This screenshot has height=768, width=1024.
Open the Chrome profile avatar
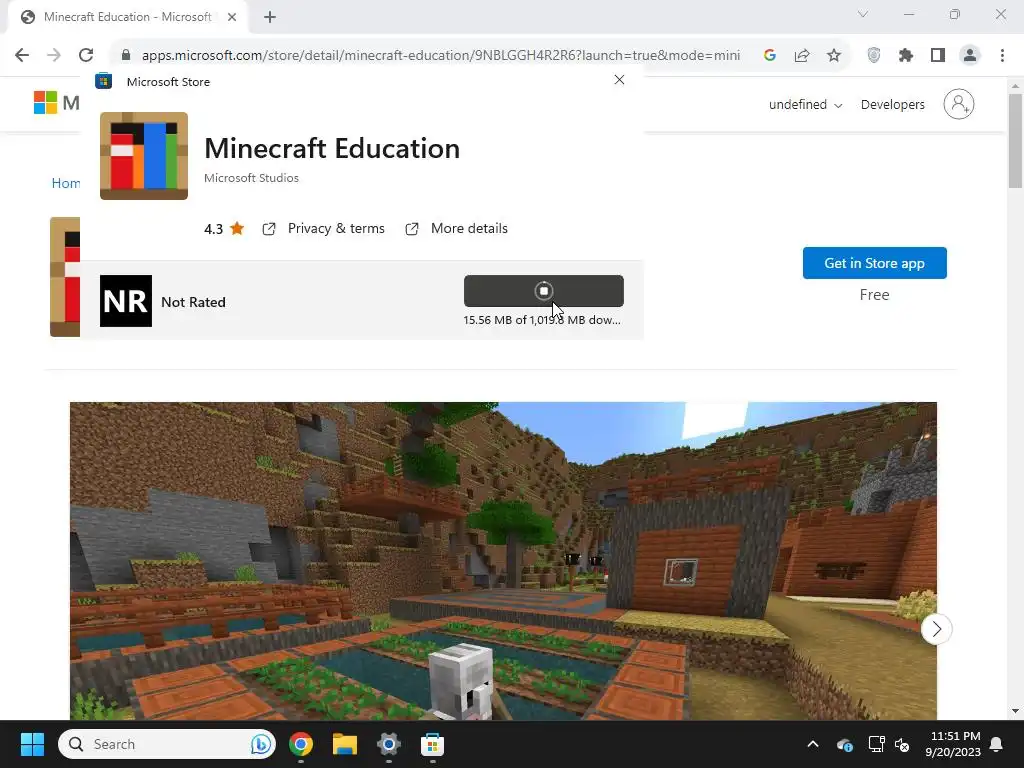[x=970, y=55]
